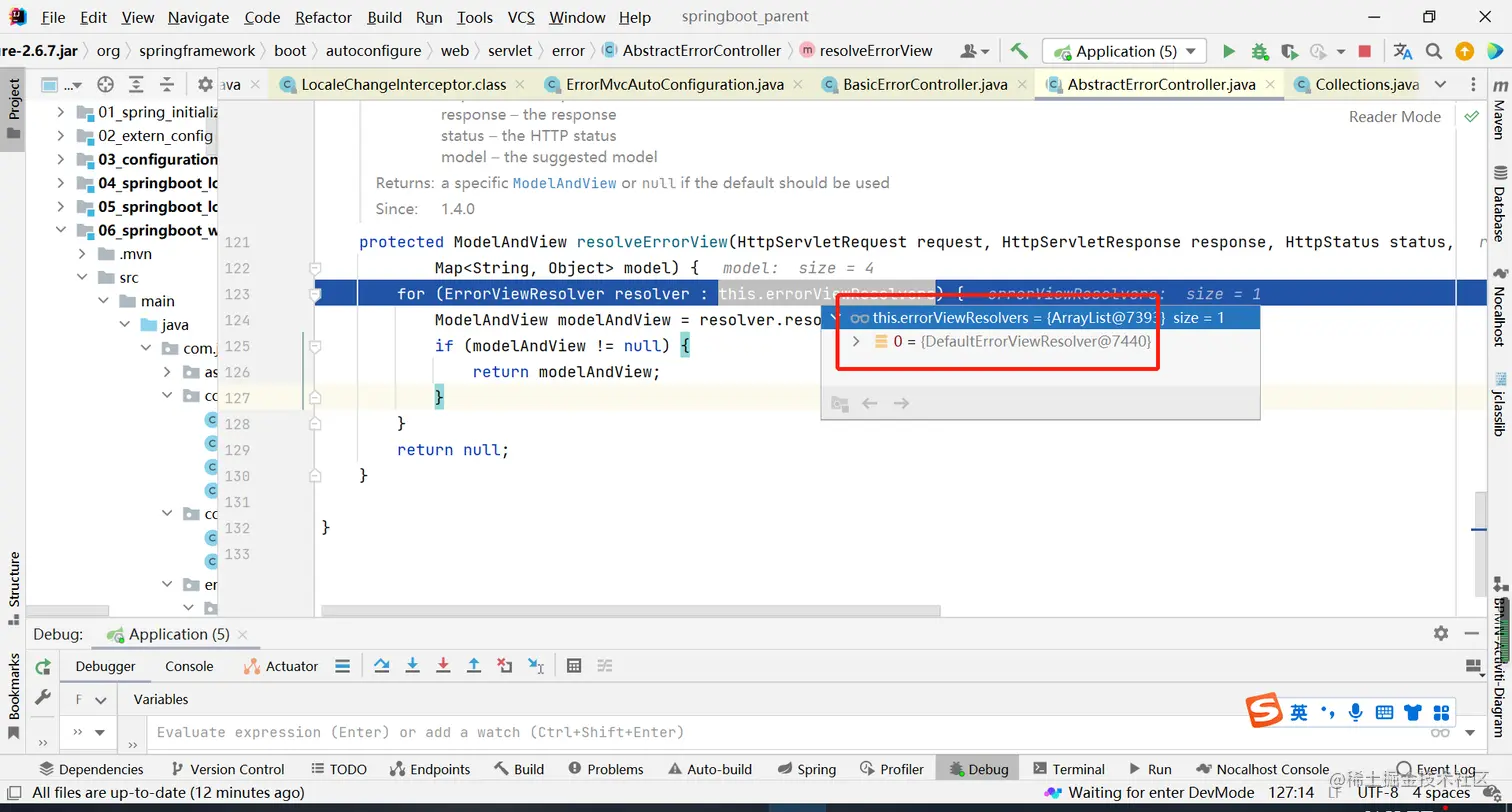The image size is (1512, 812).
Task: Start debugging with green bug icon
Action: (x=1259, y=51)
